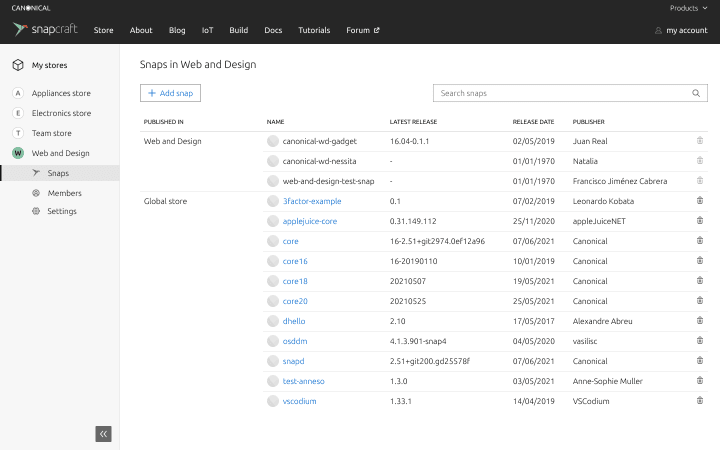Open the snapd snap link
This screenshot has height=450, width=720.
[293, 361]
